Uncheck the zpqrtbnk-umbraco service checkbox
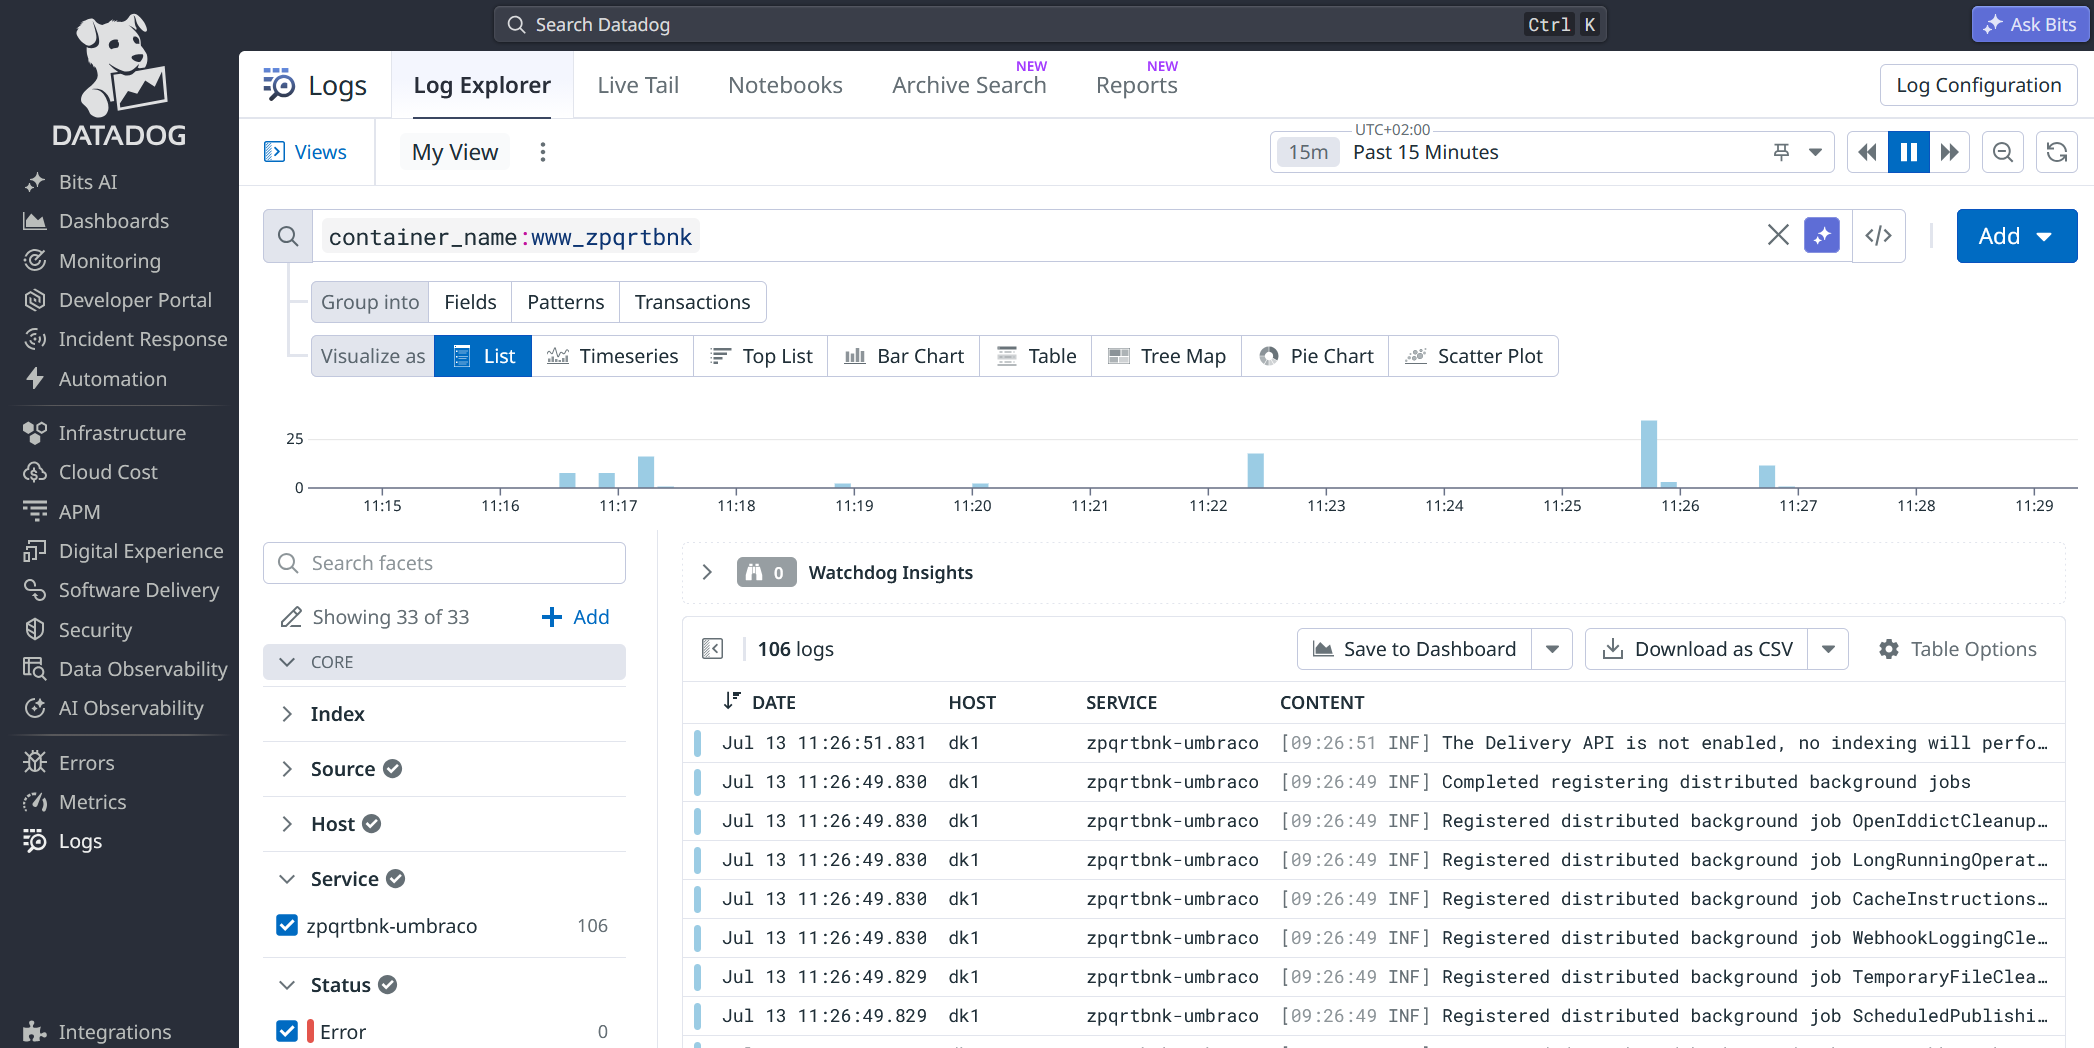2094x1048 pixels. pyautogui.click(x=287, y=926)
